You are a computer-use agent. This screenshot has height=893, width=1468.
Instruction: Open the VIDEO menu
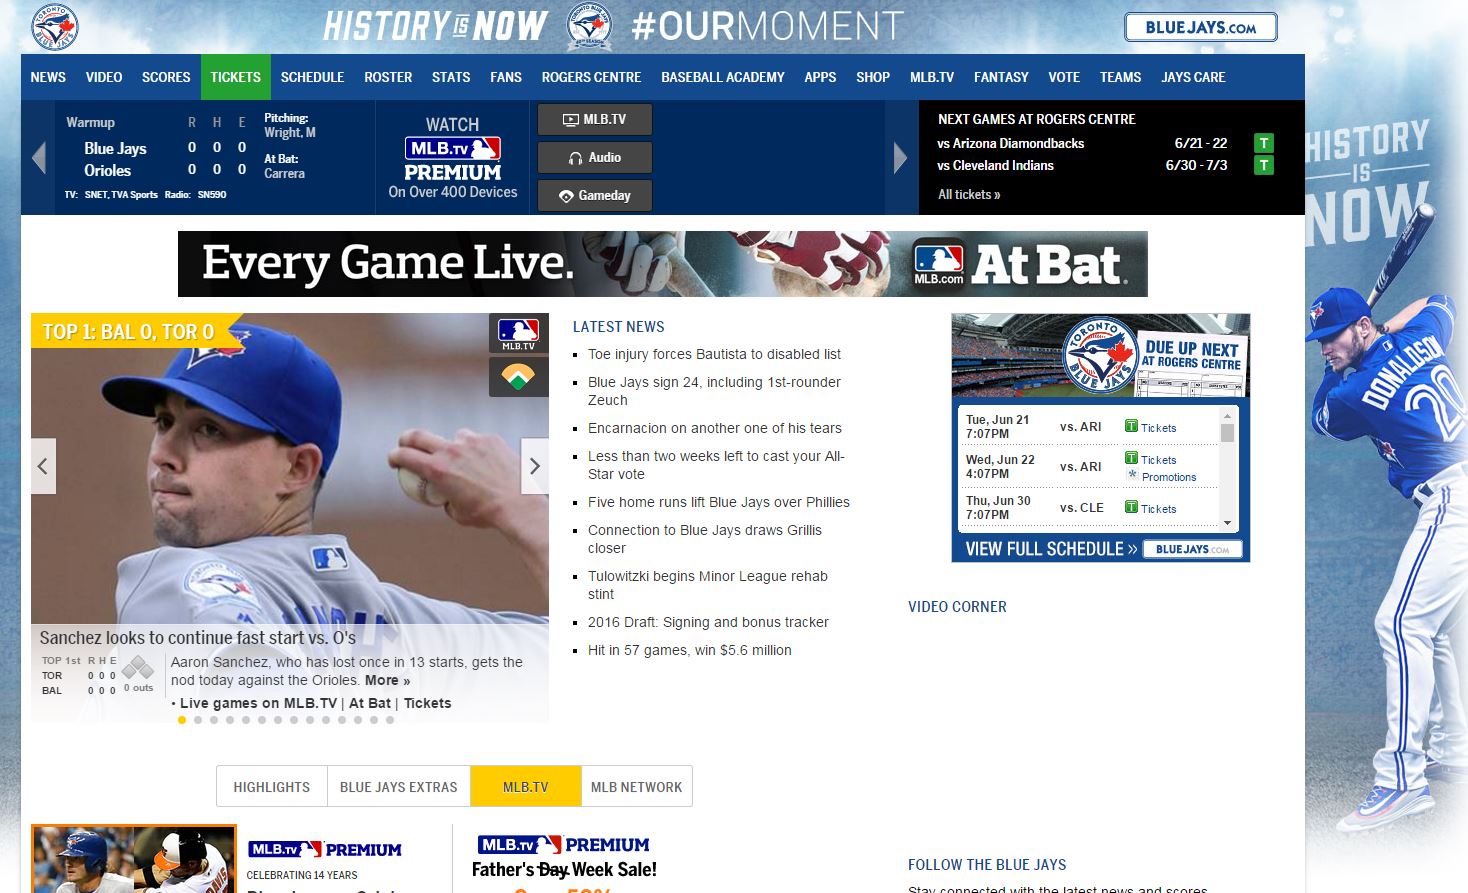point(104,77)
